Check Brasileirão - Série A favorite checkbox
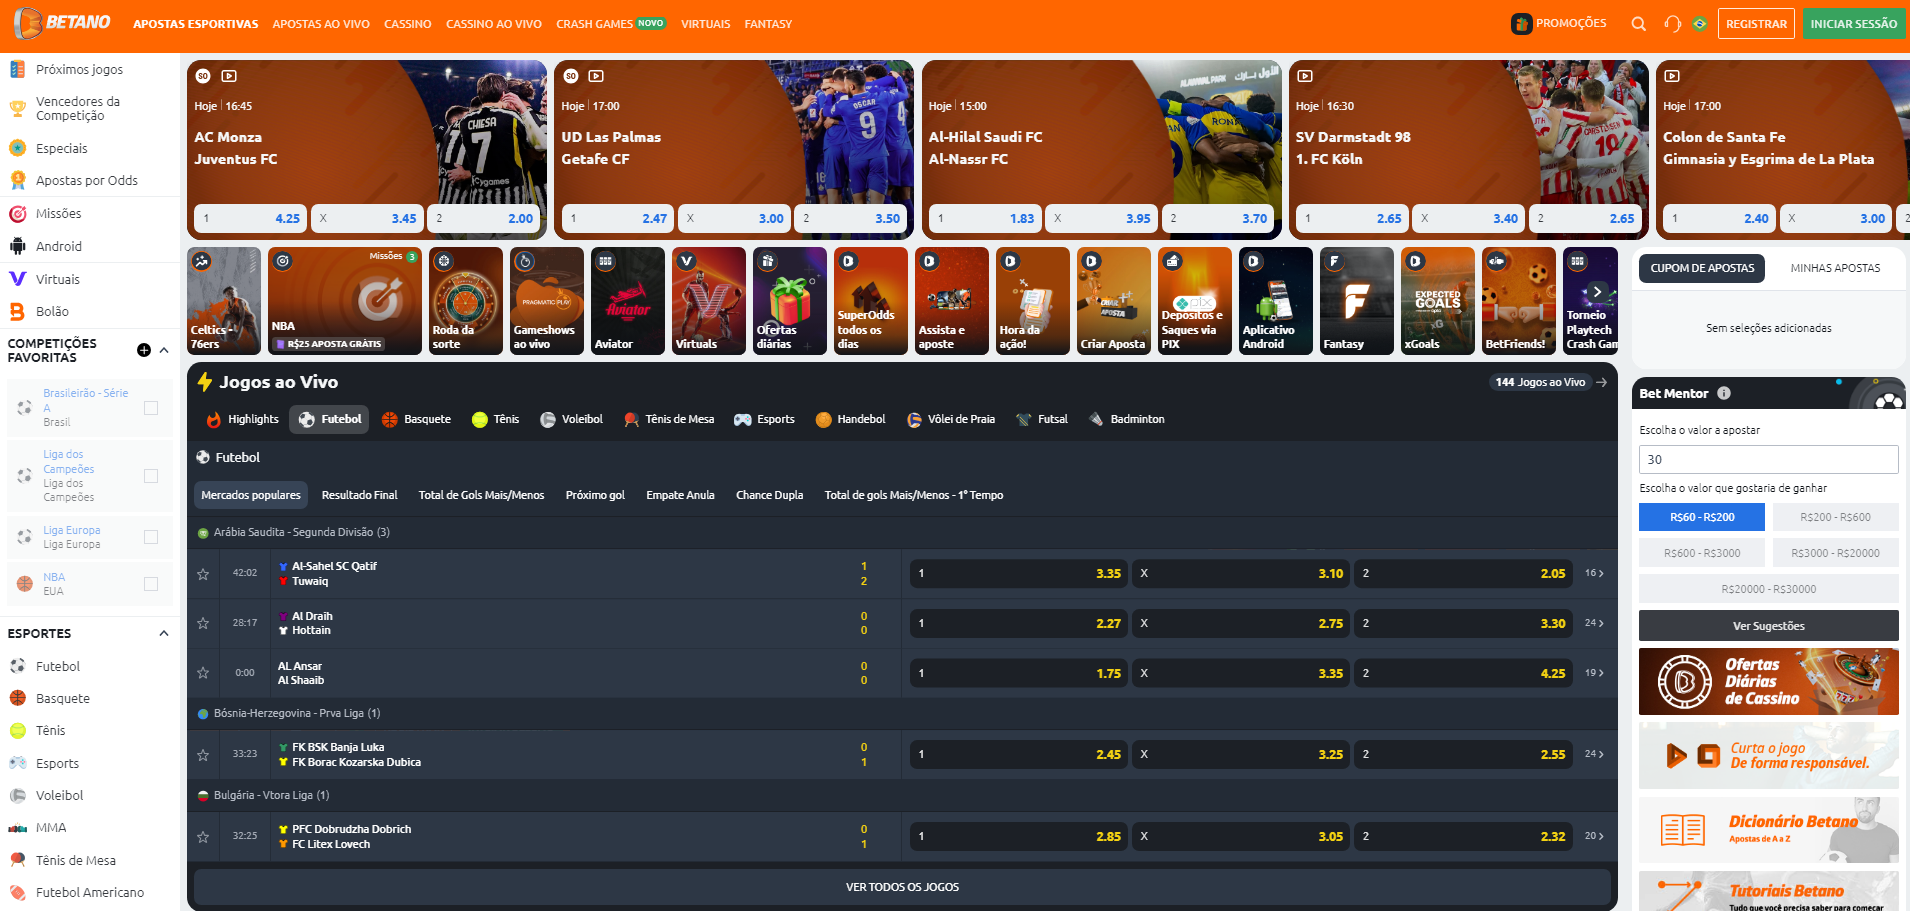This screenshot has height=911, width=1910. tap(151, 408)
